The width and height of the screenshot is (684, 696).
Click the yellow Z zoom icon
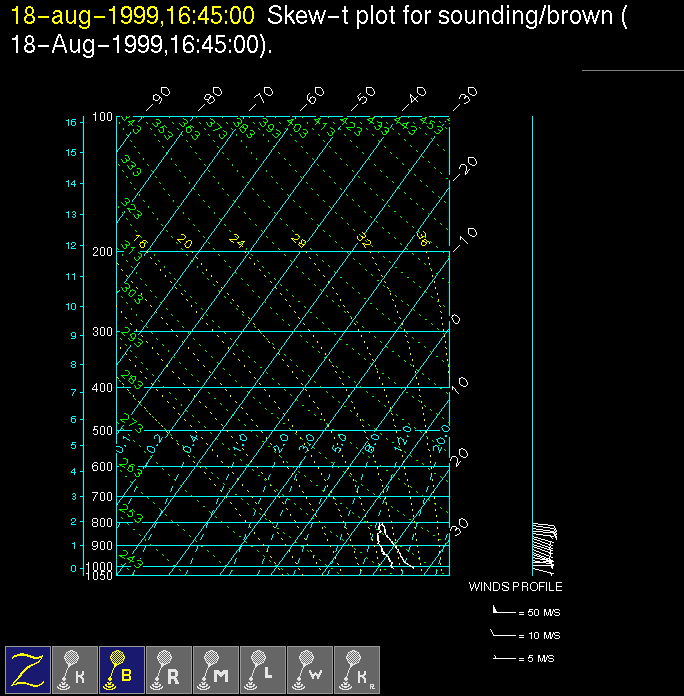click(x=28, y=668)
